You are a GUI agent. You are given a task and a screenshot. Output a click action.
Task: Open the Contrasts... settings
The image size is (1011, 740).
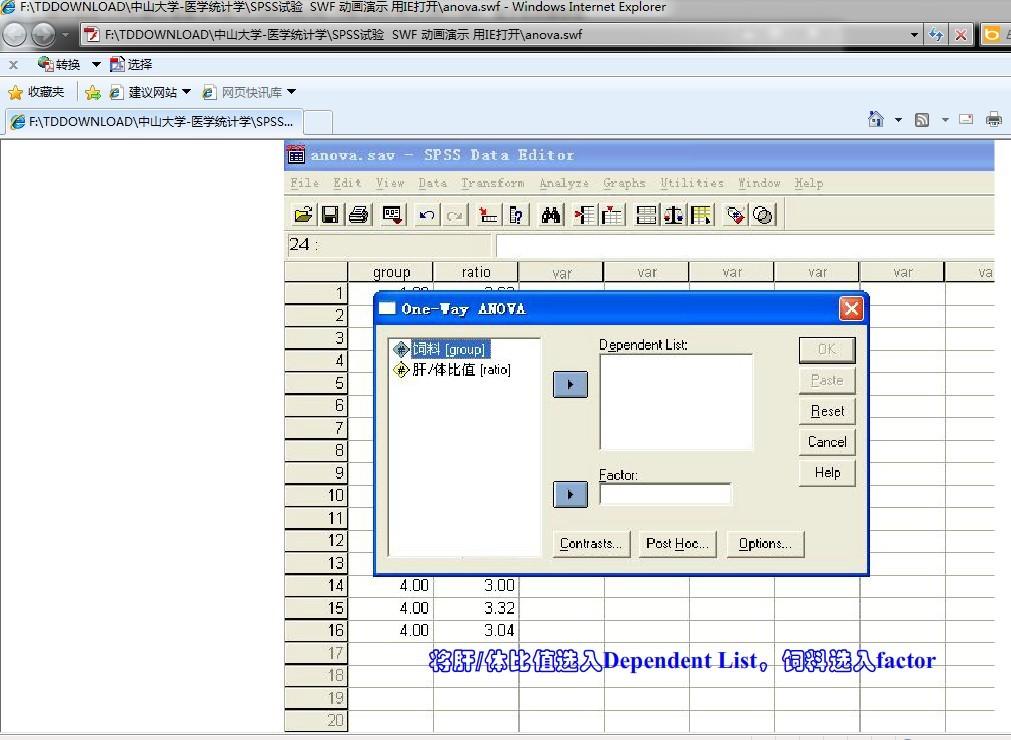591,543
